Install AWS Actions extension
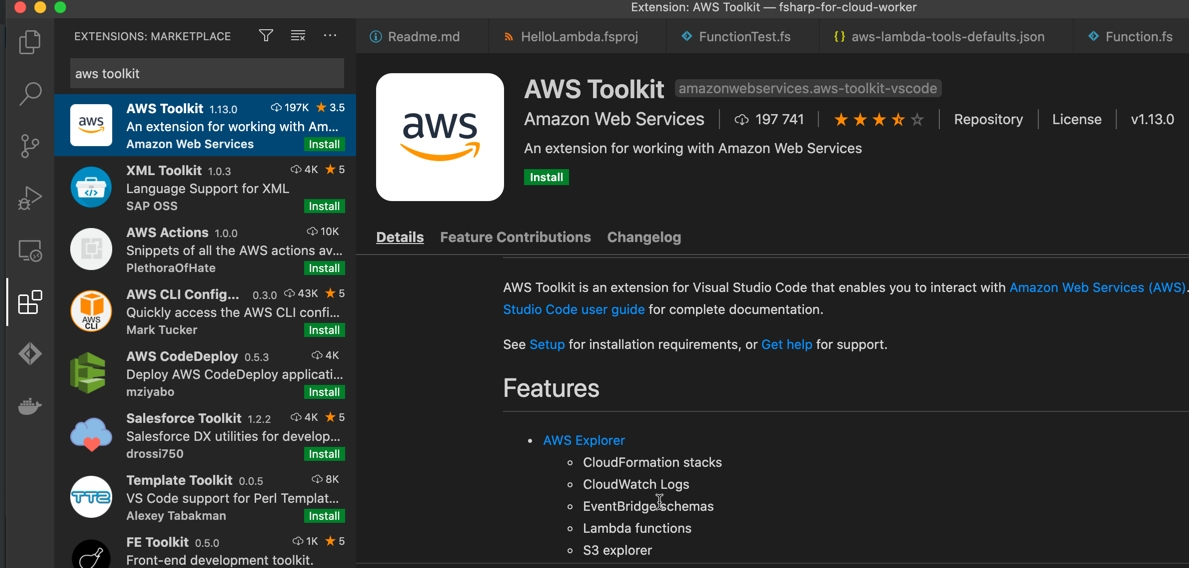This screenshot has width=1189, height=568. (325, 268)
